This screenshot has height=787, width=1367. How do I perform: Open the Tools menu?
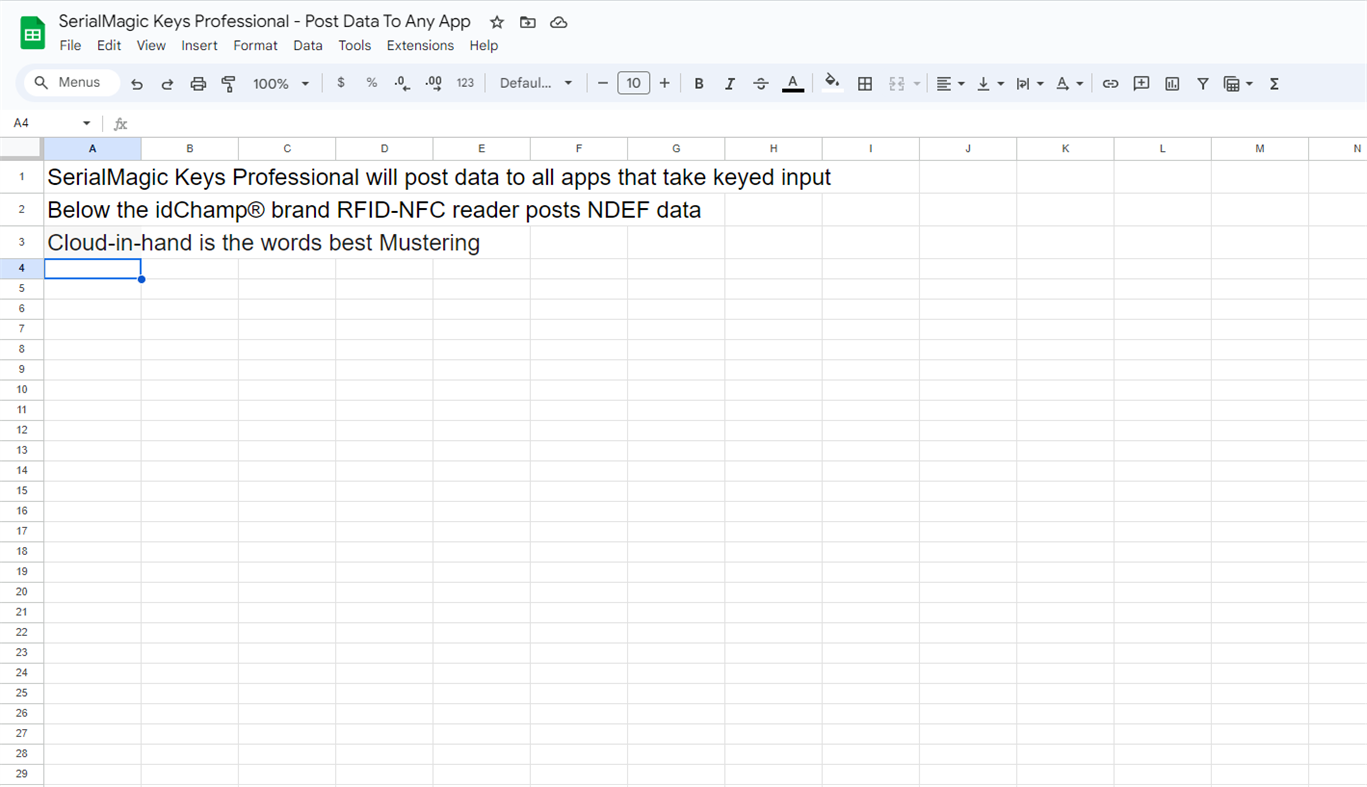pyautogui.click(x=354, y=45)
